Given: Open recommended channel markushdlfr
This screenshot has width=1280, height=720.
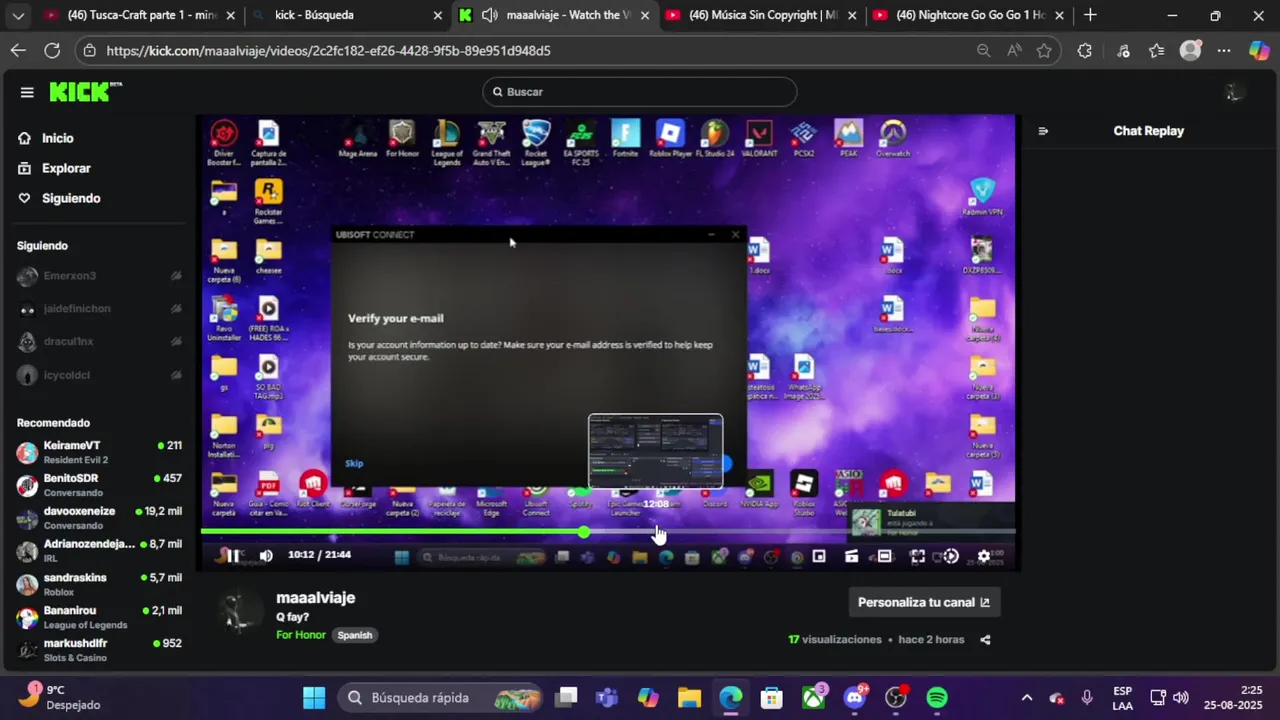Looking at the screenshot, I should (x=98, y=650).
